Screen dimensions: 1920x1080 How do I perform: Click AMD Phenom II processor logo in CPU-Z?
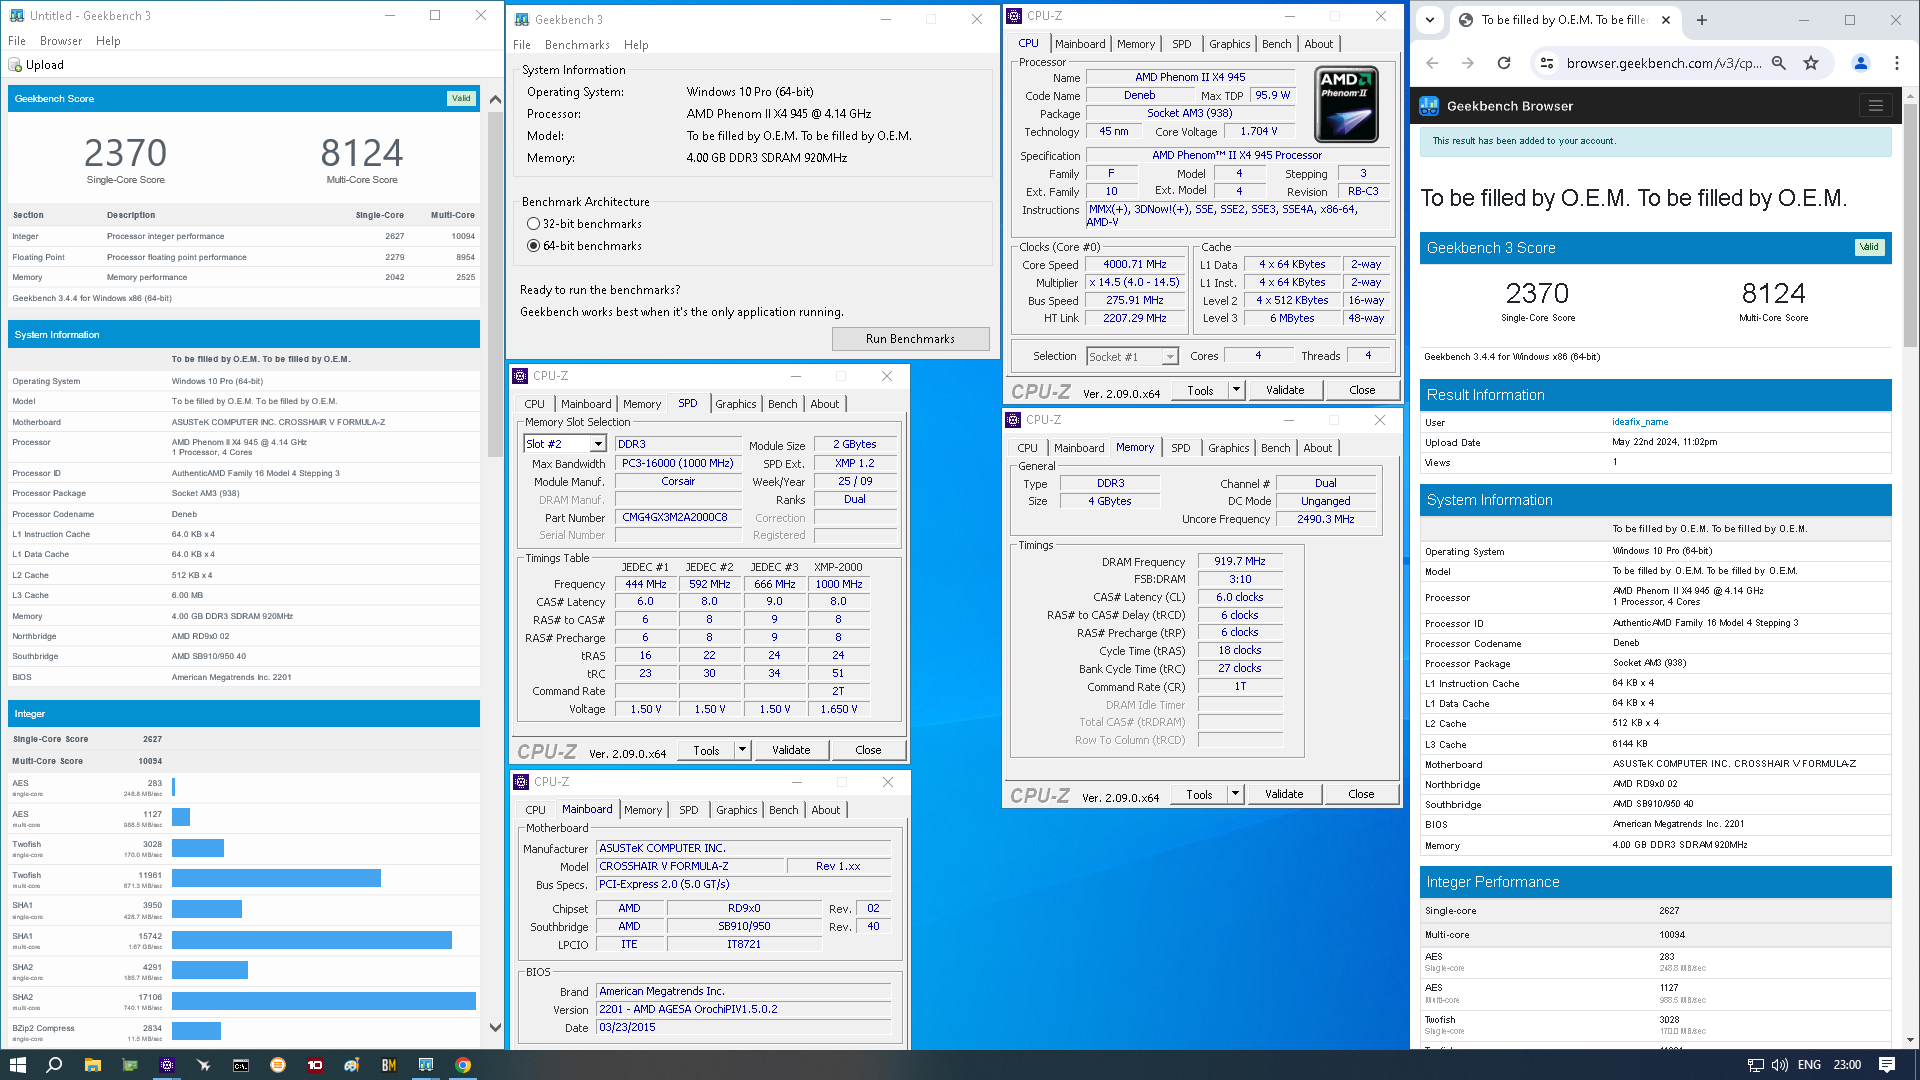[x=1346, y=105]
